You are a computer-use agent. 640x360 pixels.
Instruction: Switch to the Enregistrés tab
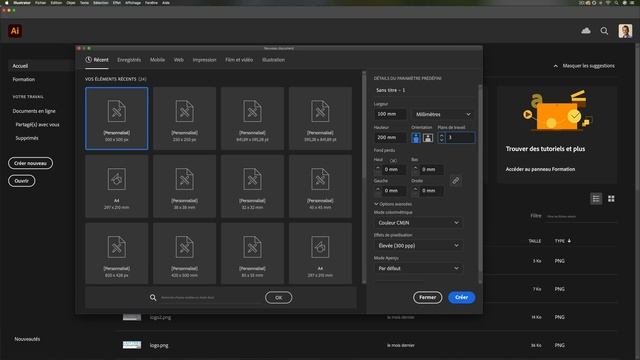129,60
